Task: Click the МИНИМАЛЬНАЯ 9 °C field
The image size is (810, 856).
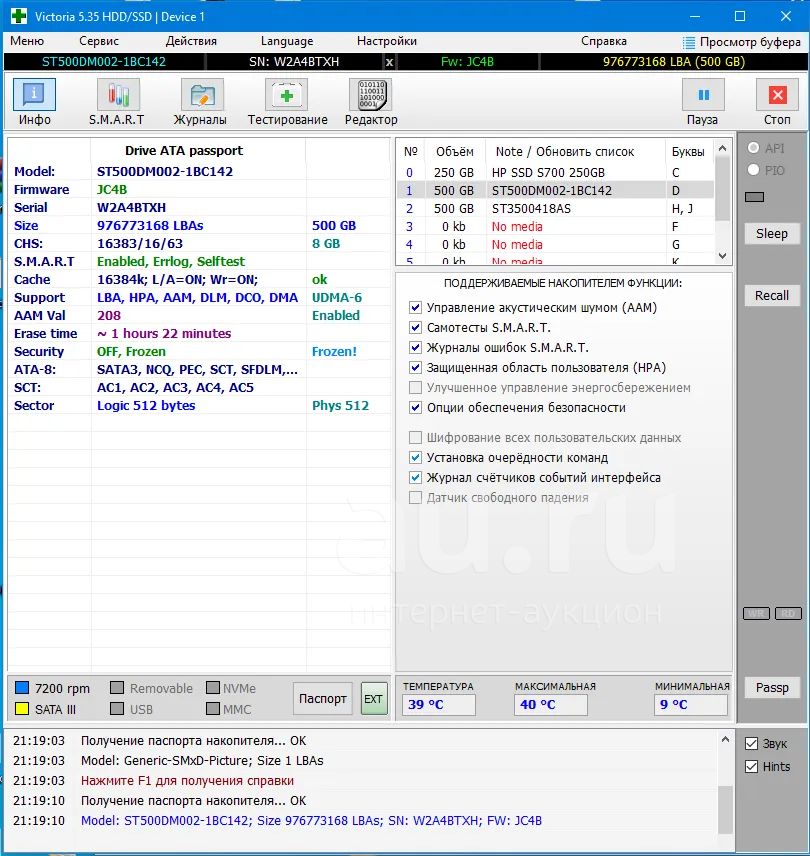Action: tap(691, 705)
